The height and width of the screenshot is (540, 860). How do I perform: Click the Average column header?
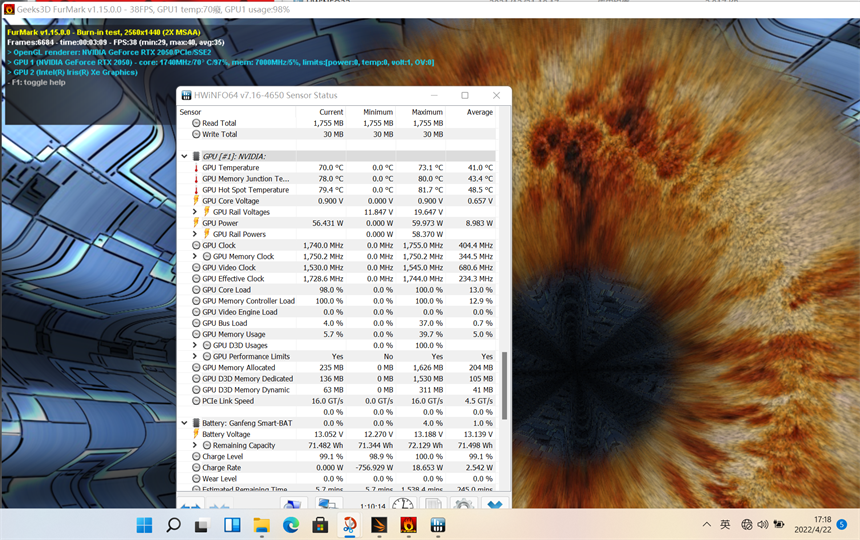click(480, 112)
